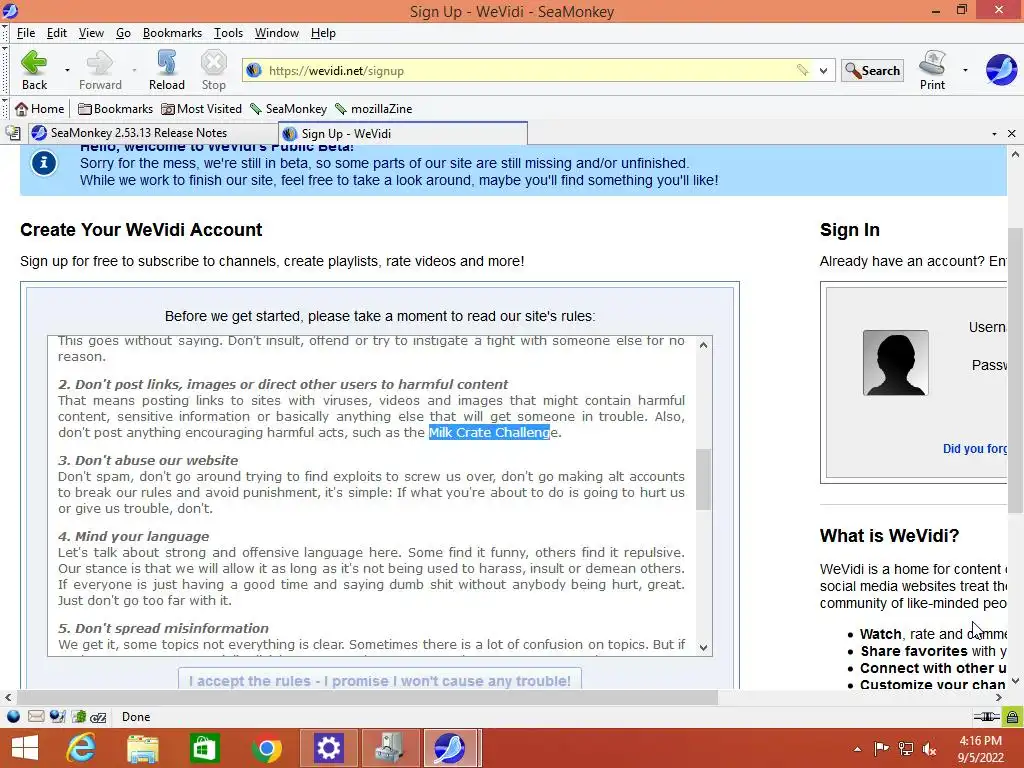Click the Forward navigation arrow
This screenshot has height=768, width=1024.
coord(100,70)
